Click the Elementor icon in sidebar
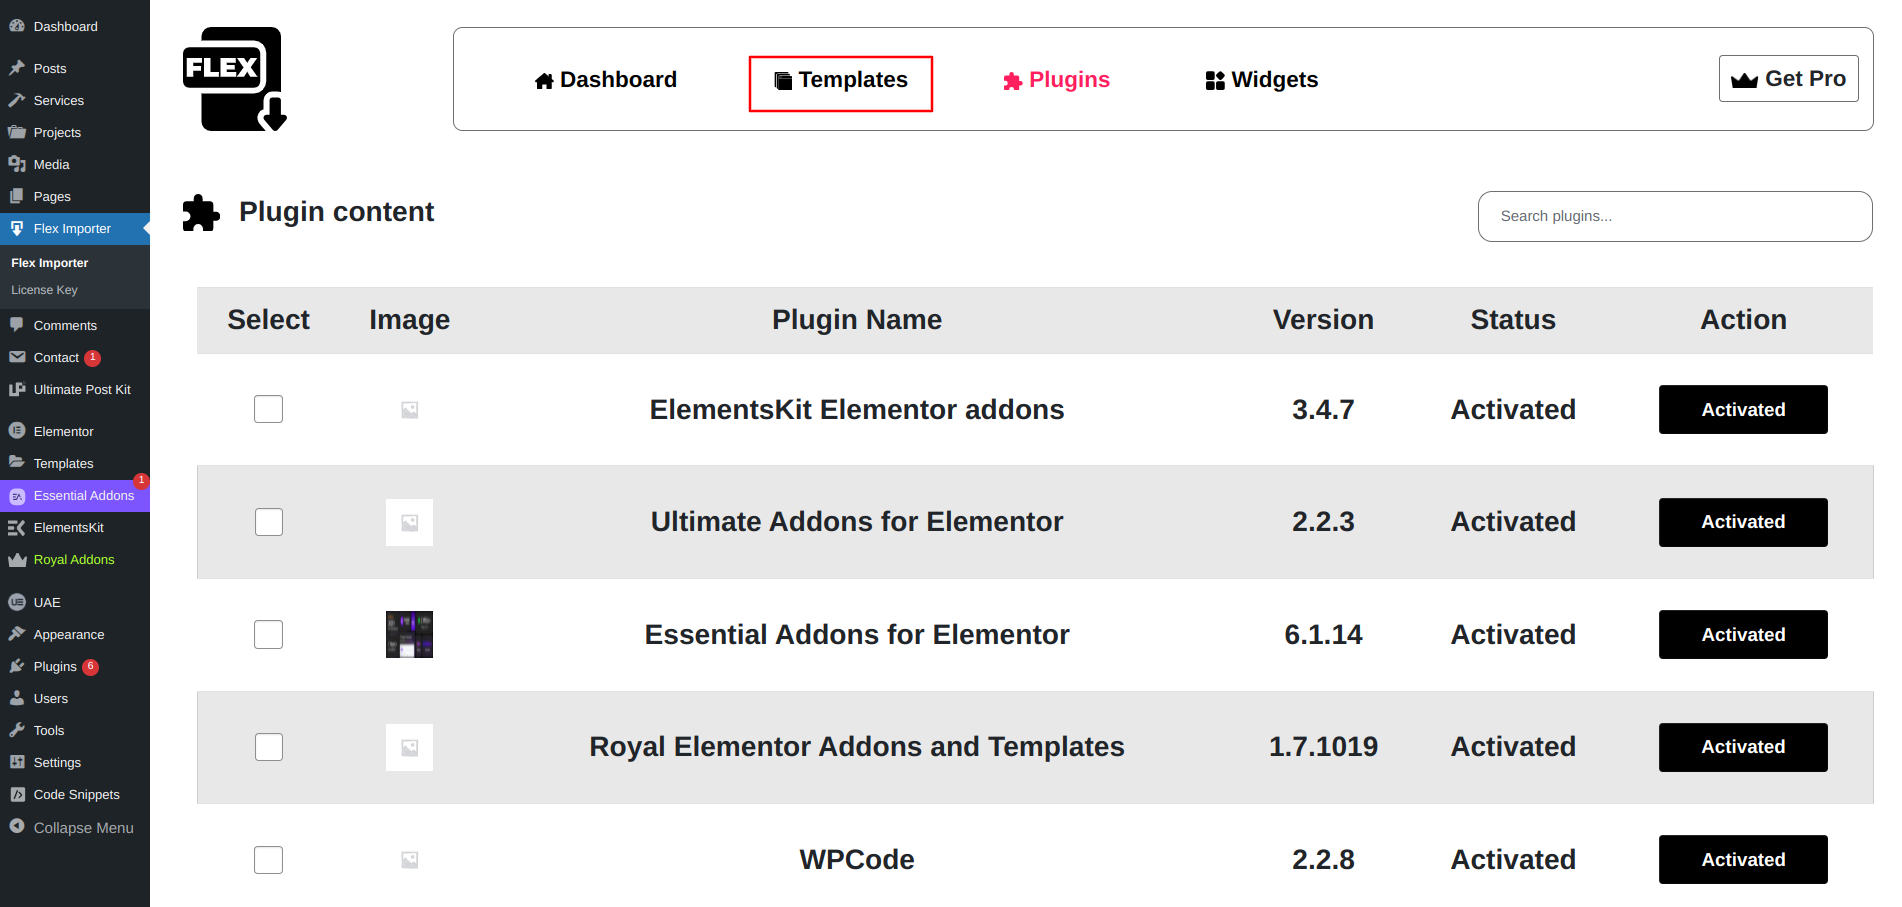The image size is (1902, 907). point(17,431)
